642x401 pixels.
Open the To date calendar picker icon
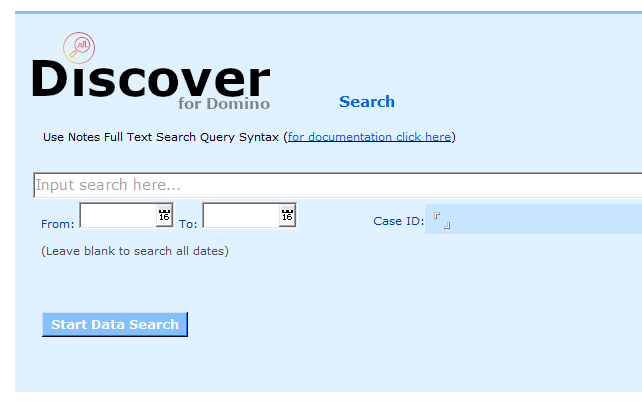tap(287, 215)
